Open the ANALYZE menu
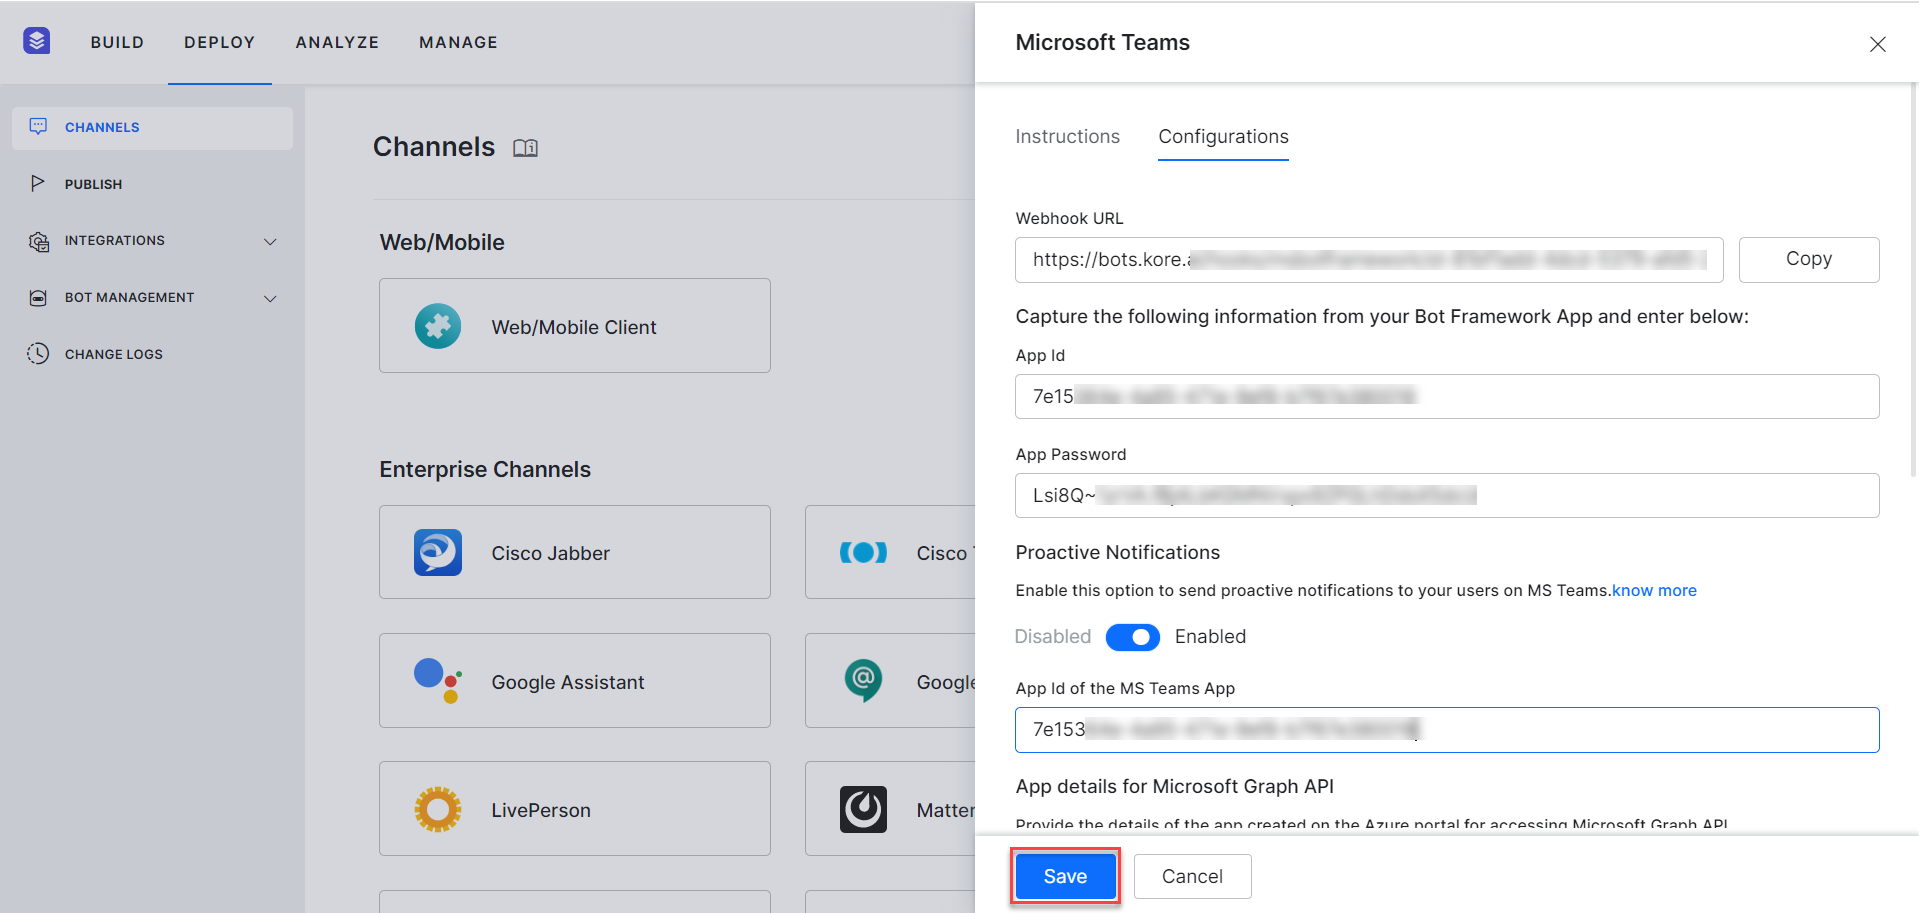The height and width of the screenshot is (913, 1919). 336,42
